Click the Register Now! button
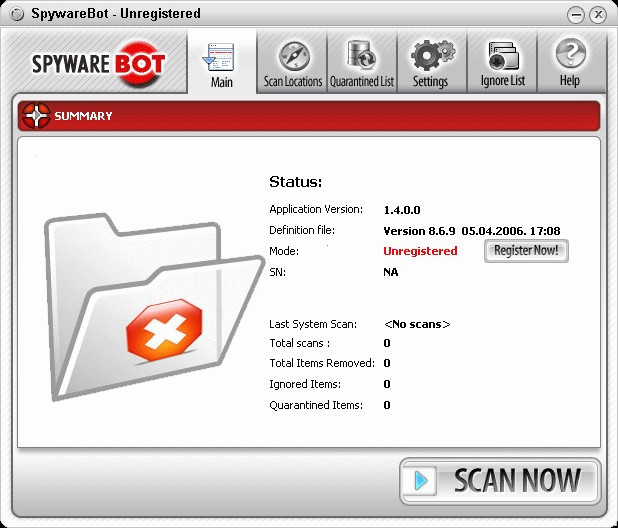 tap(526, 251)
